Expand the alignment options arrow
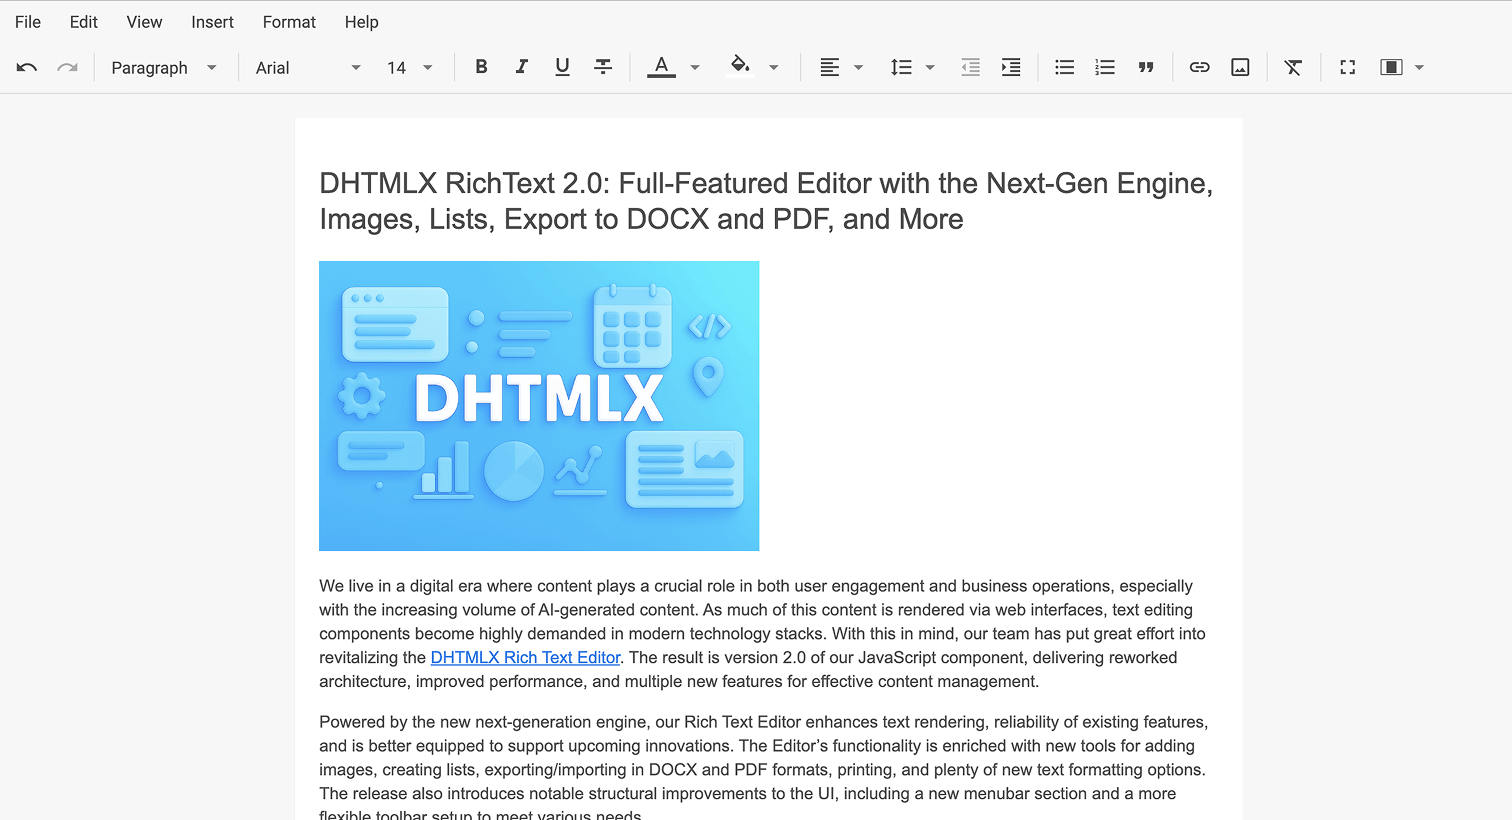1512x820 pixels. click(x=858, y=67)
